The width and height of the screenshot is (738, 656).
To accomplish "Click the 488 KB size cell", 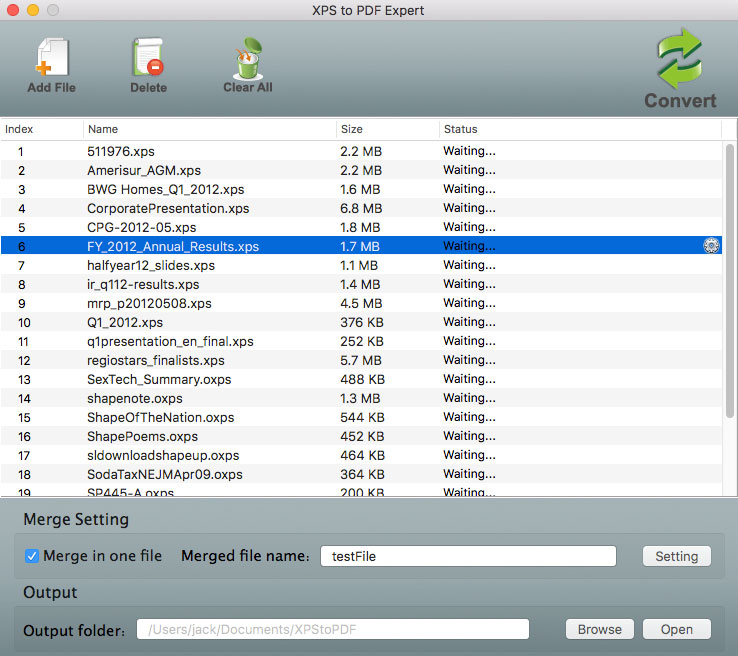I will click(362, 379).
